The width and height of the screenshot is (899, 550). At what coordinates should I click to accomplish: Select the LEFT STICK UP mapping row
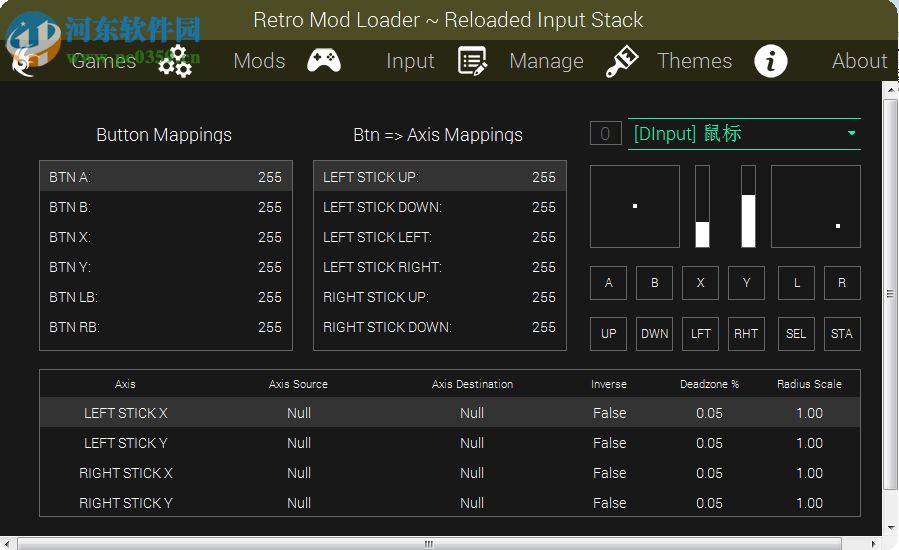(x=440, y=177)
